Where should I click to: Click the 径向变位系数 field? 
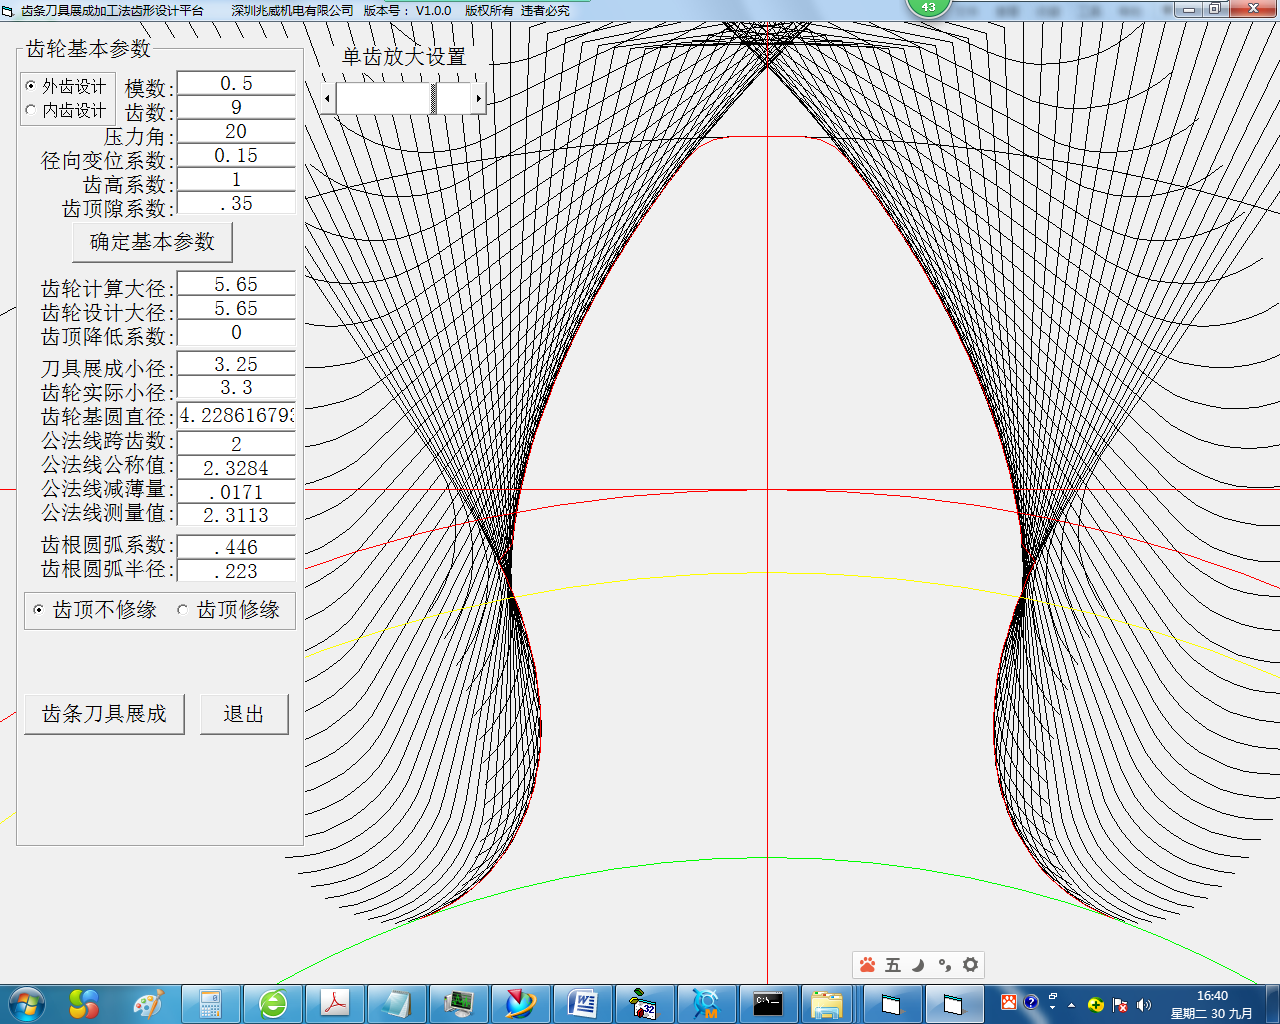(x=236, y=155)
